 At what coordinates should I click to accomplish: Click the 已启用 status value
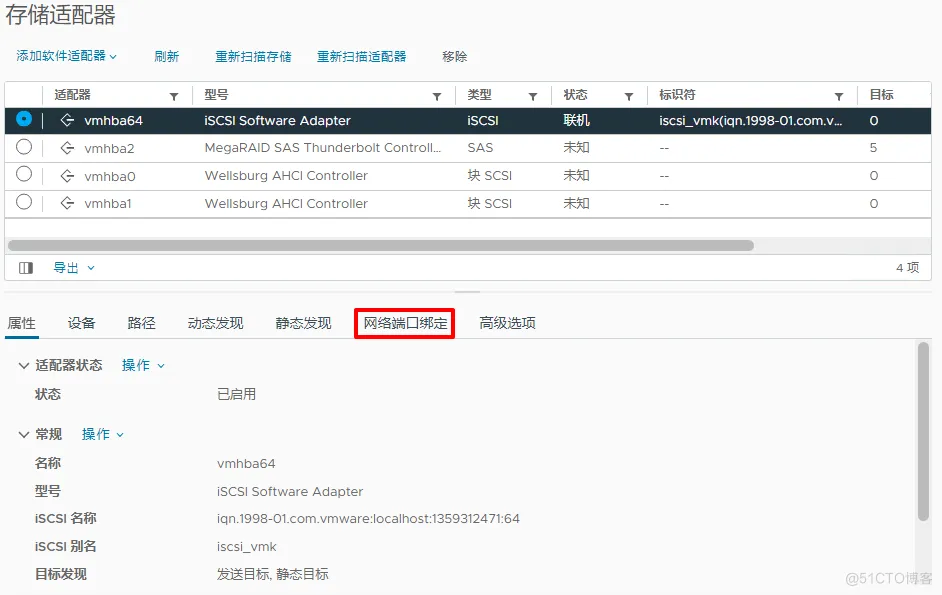pos(236,394)
